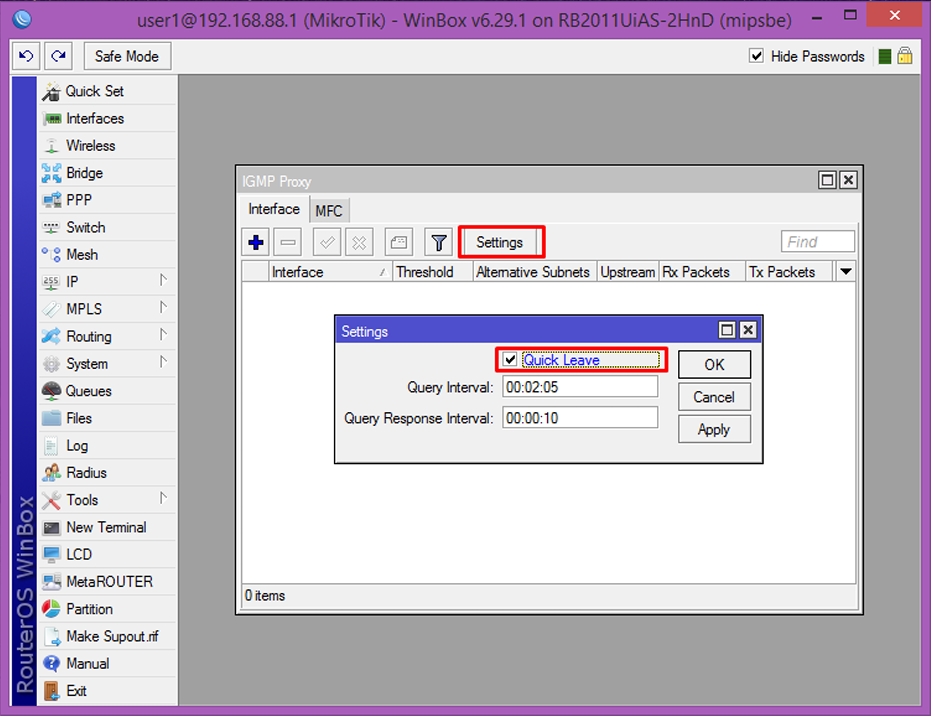Close the Settings dialog window
Screen dimensions: 938x722
click(x=748, y=330)
